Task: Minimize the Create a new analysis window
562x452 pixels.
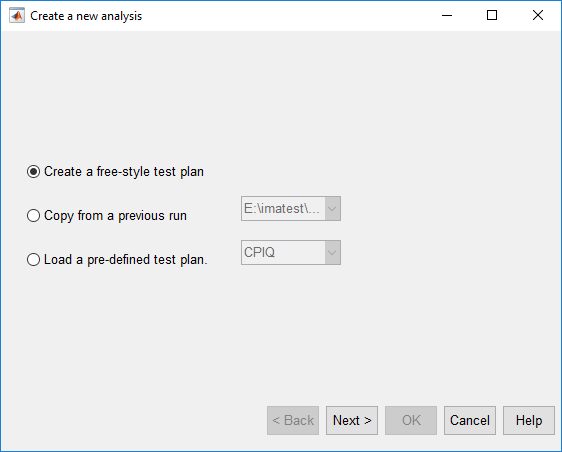Action: point(447,15)
